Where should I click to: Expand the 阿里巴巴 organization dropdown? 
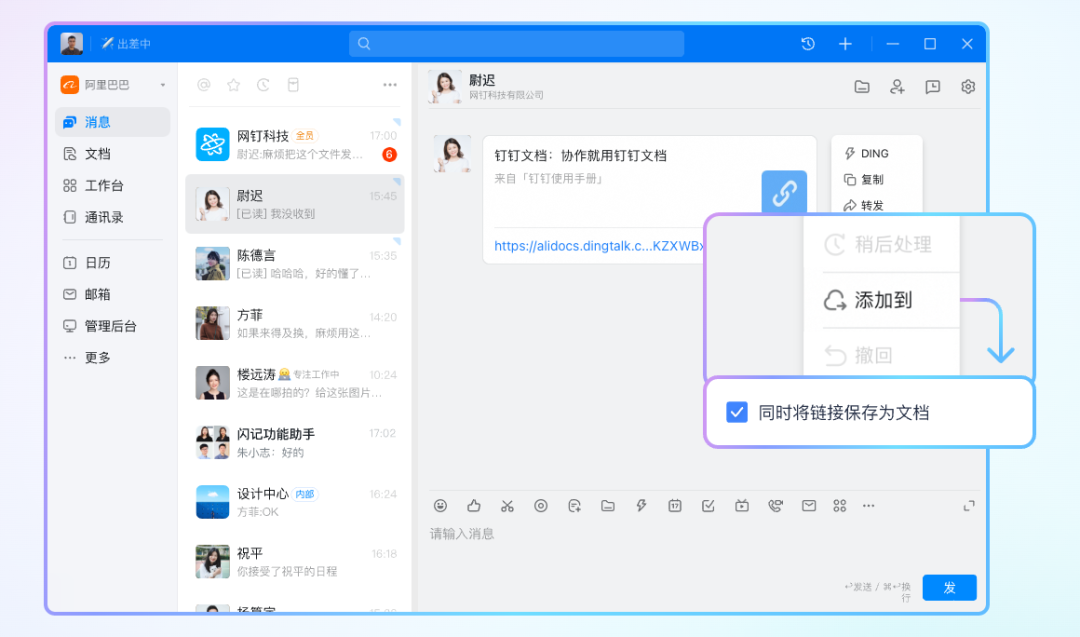163,86
